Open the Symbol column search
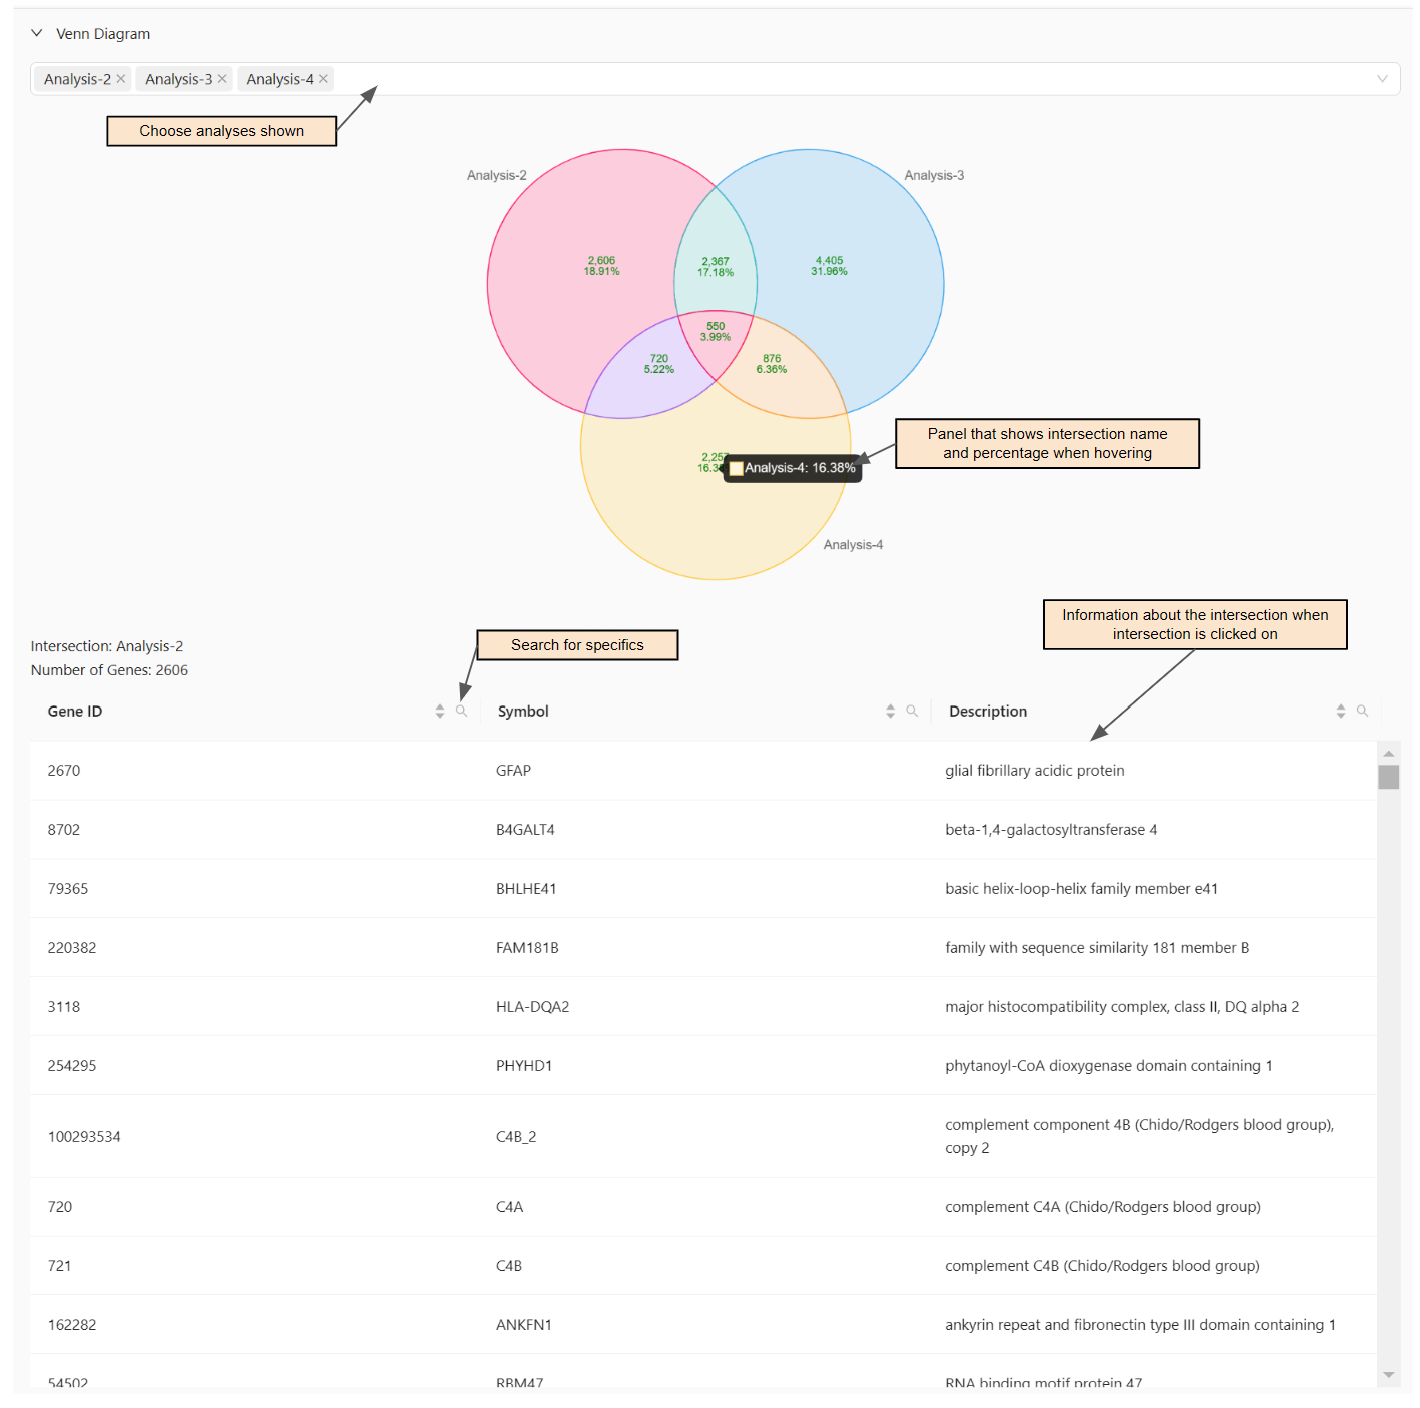Image resolution: width=1420 pixels, height=1408 pixels. point(912,710)
